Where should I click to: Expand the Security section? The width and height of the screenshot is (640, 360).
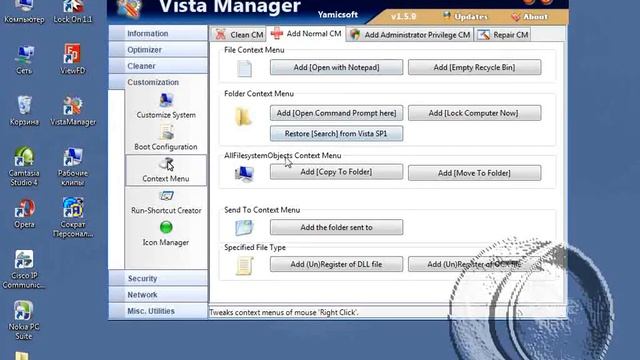[x=158, y=278]
